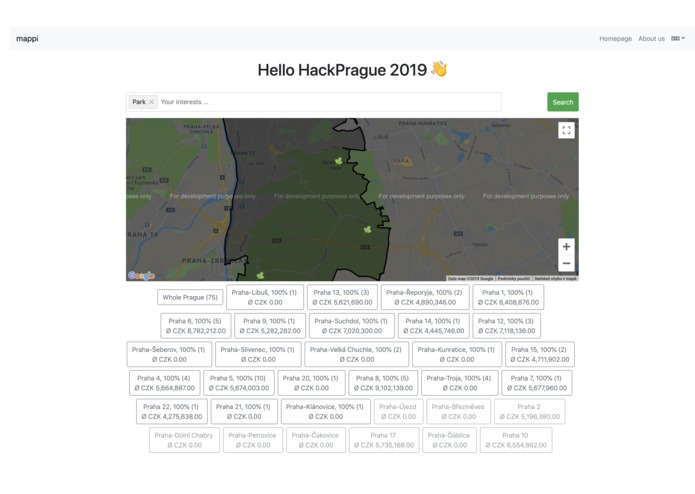Select Praha 8 district button

point(383,383)
